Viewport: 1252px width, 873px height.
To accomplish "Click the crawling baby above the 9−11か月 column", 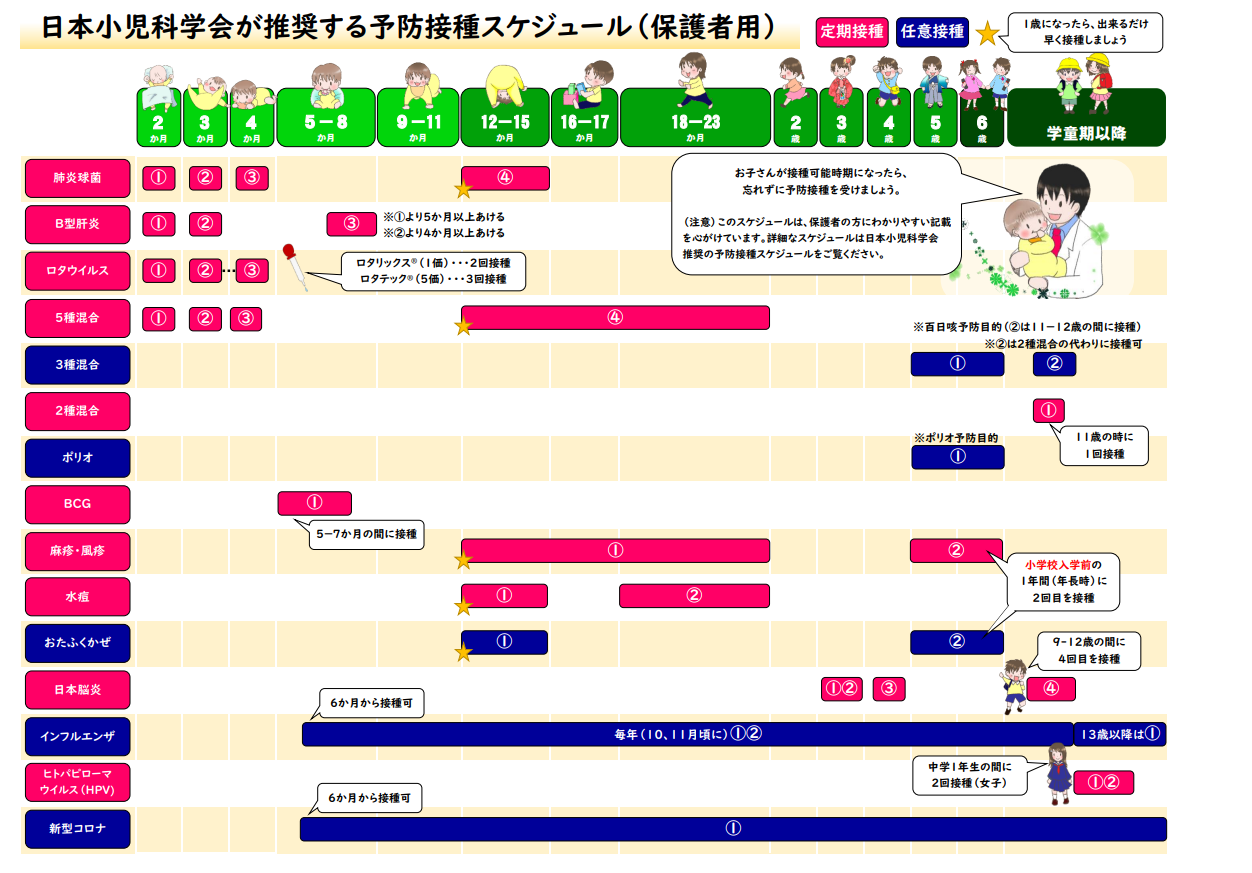I will tap(420, 84).
